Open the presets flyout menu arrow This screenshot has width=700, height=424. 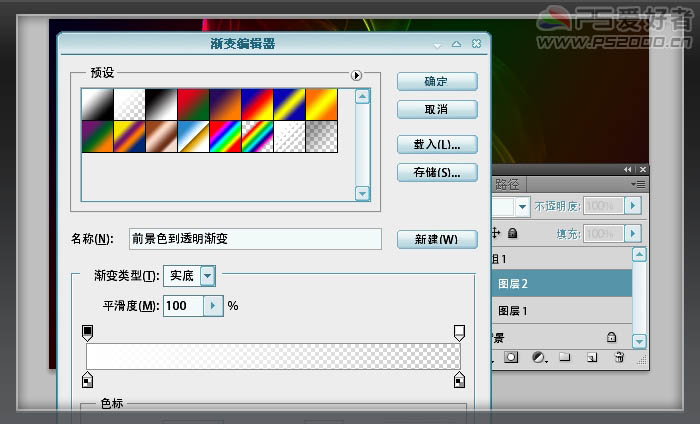click(x=356, y=75)
